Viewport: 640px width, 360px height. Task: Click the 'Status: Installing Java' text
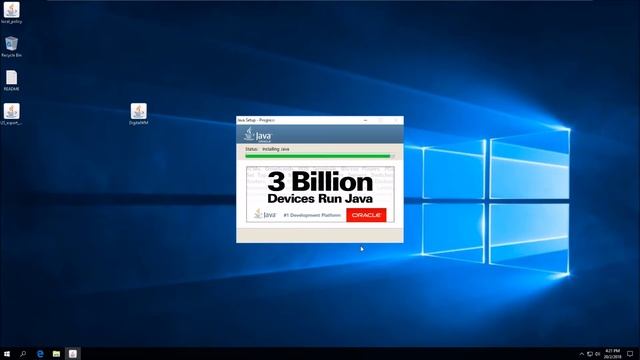[x=267, y=149]
